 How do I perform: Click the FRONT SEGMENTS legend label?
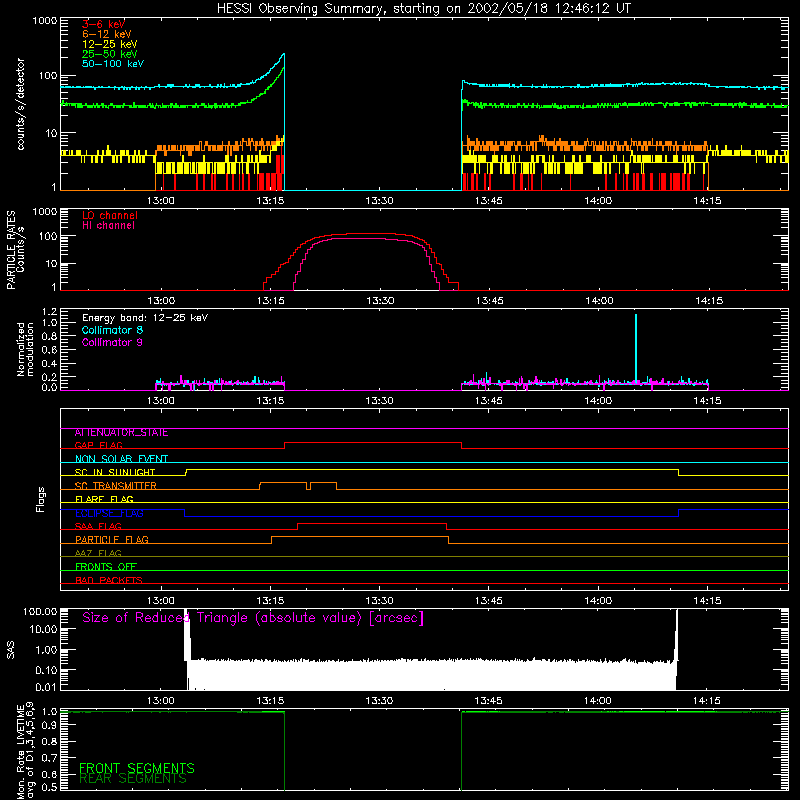(137, 768)
